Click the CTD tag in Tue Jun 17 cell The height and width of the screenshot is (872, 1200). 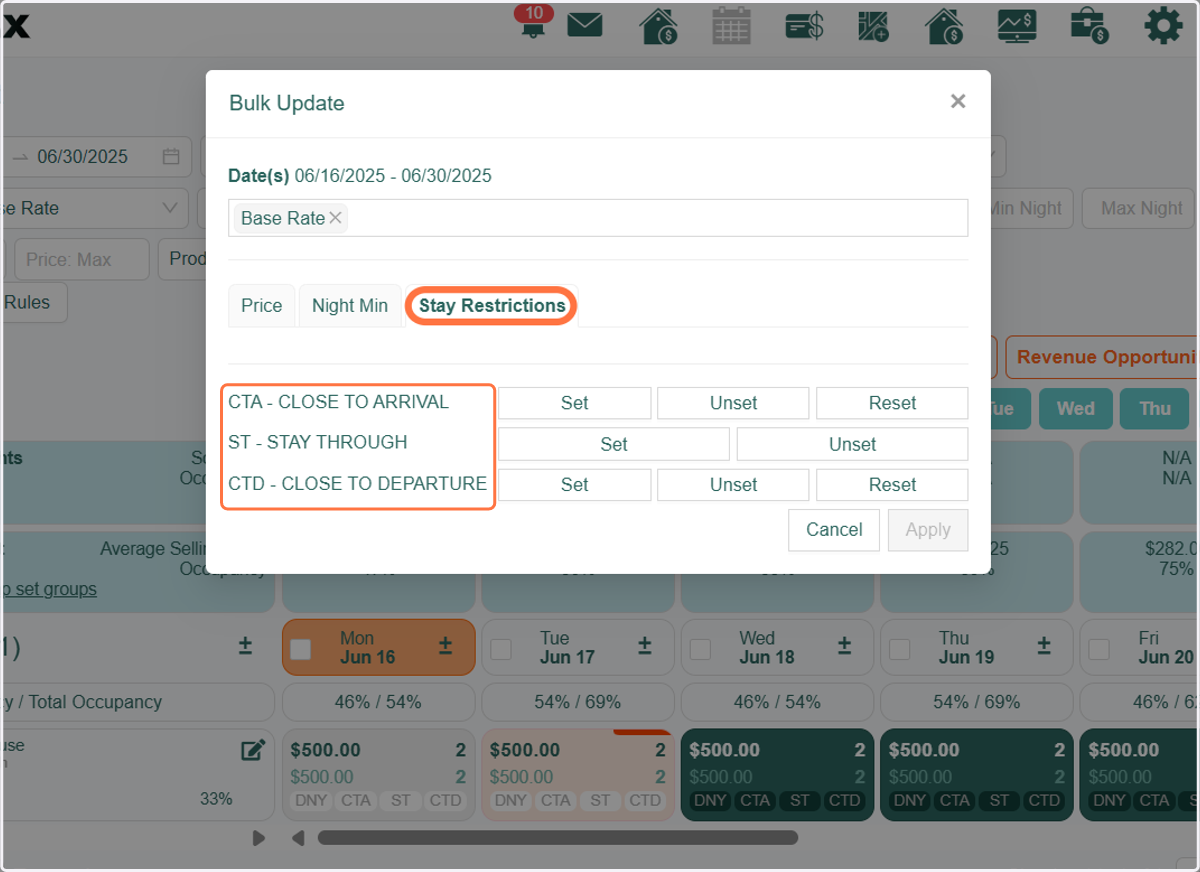(x=645, y=800)
